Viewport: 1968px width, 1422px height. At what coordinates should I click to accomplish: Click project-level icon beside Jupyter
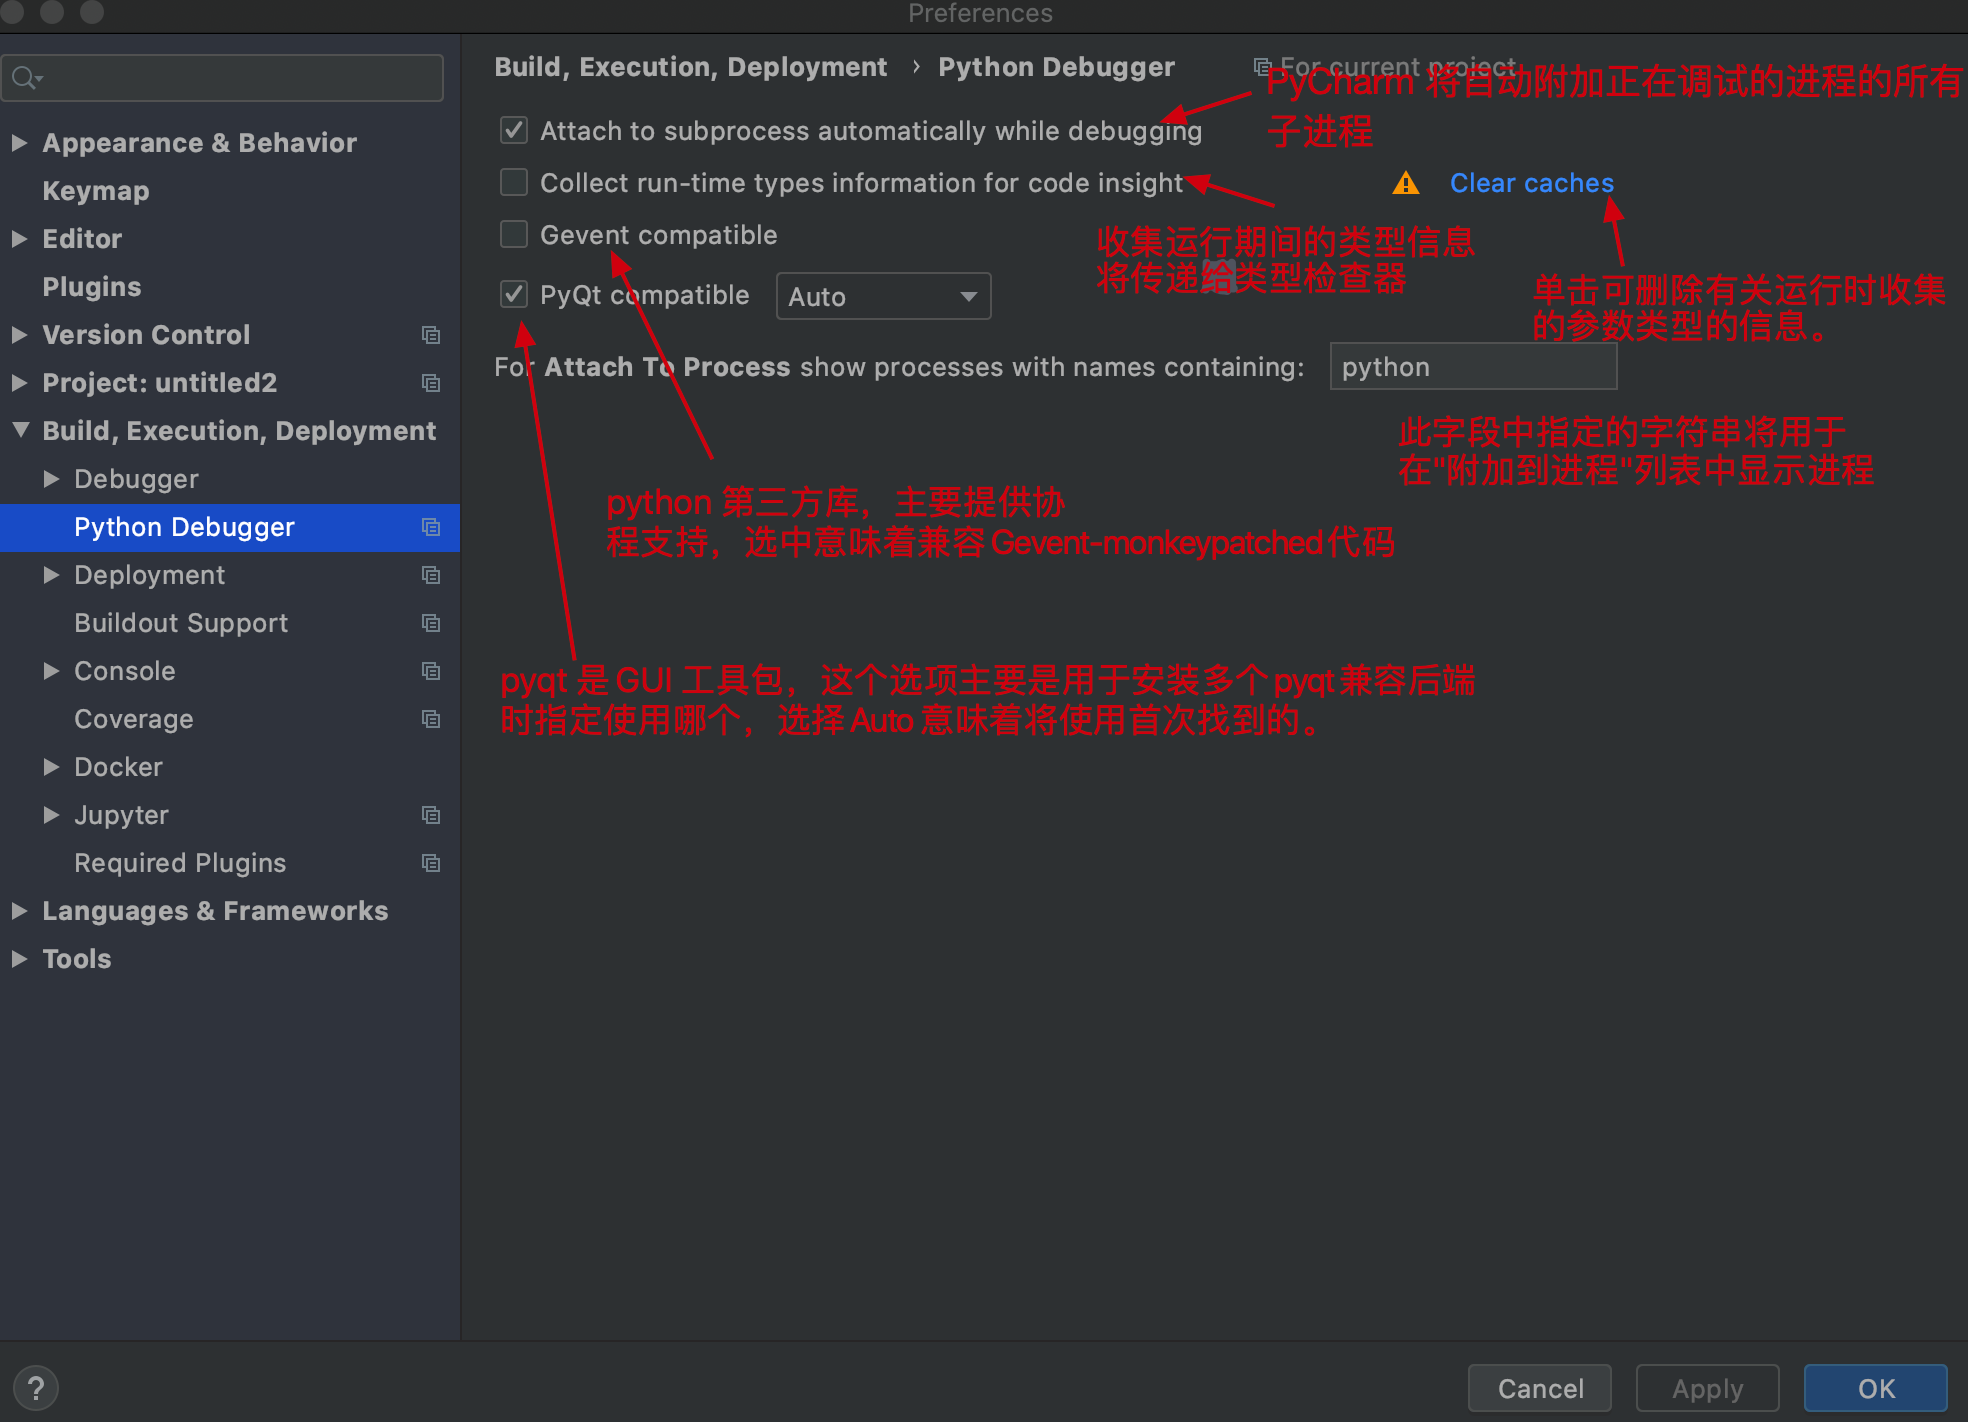431,815
